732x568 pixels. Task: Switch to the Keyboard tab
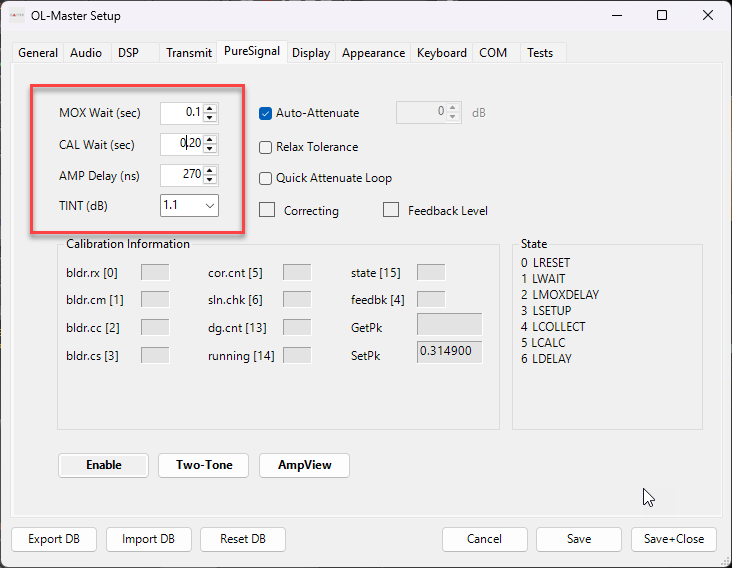click(x=442, y=53)
